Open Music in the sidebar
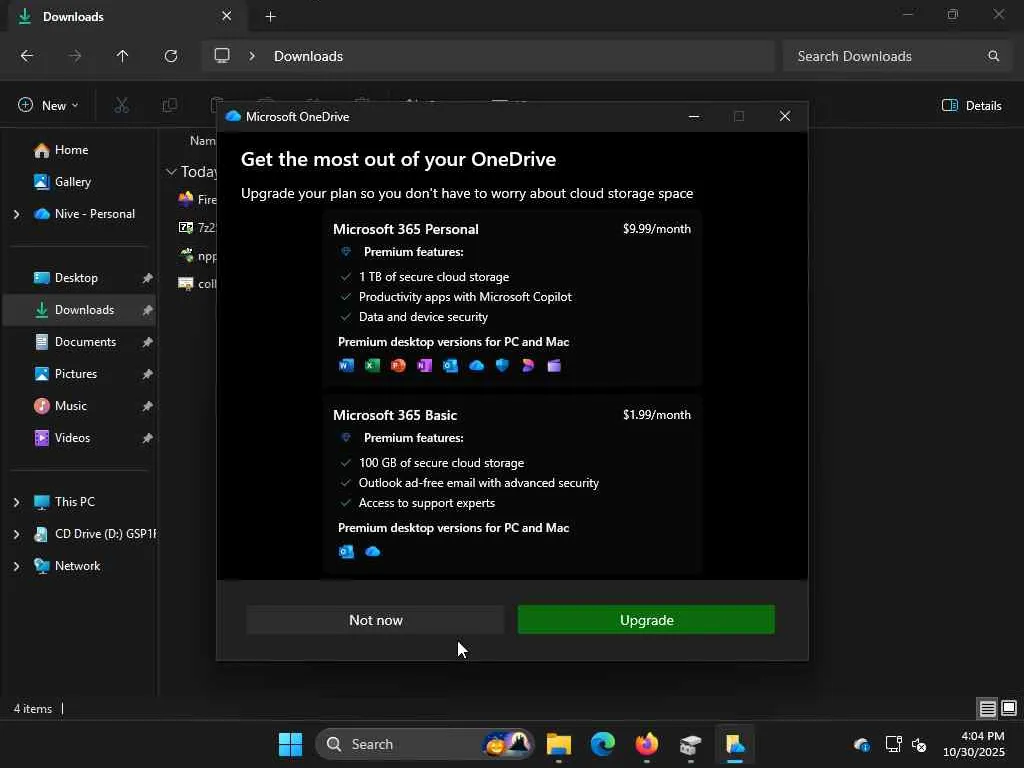 [x=71, y=406]
